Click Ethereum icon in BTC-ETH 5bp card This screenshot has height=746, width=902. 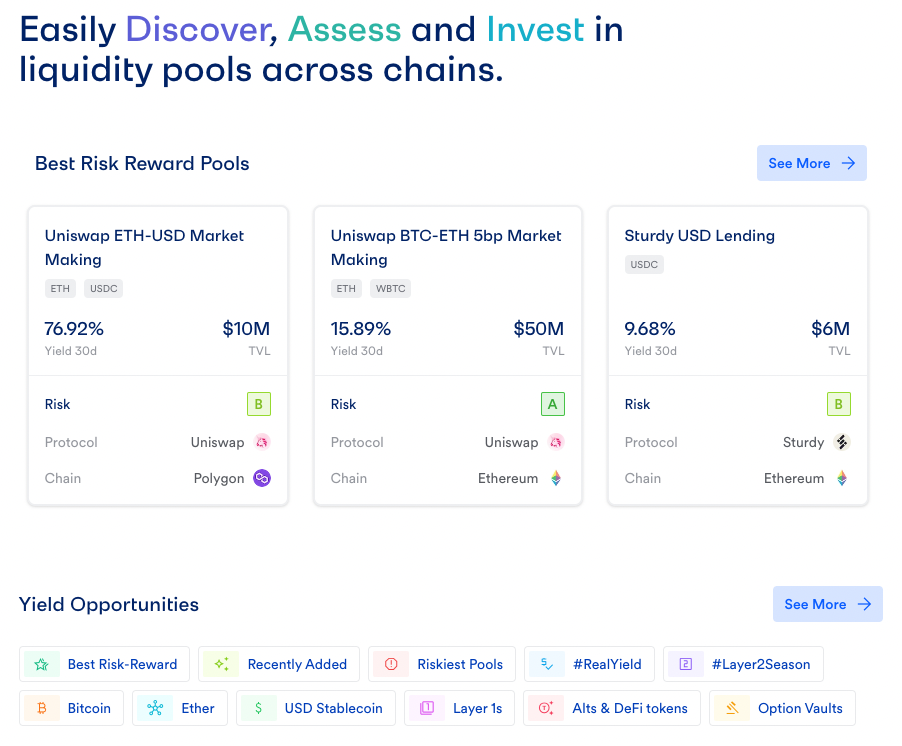click(556, 478)
